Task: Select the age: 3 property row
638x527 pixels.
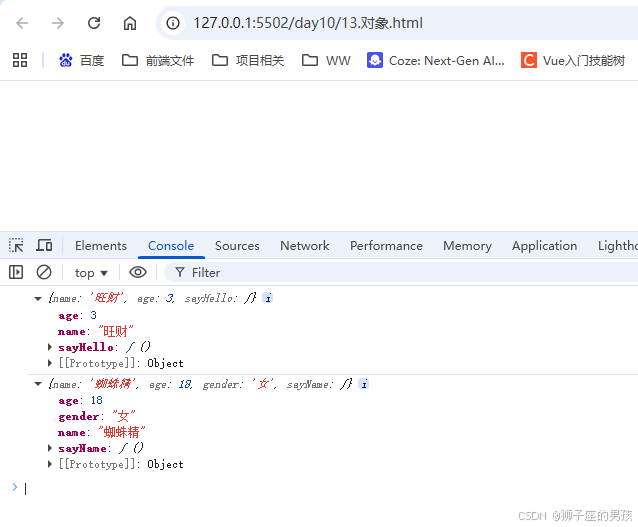Action: (x=77, y=315)
